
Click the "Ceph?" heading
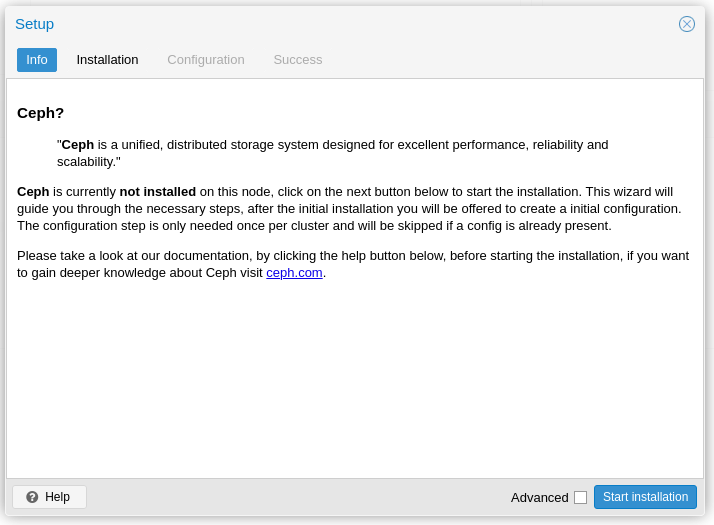pos(41,113)
